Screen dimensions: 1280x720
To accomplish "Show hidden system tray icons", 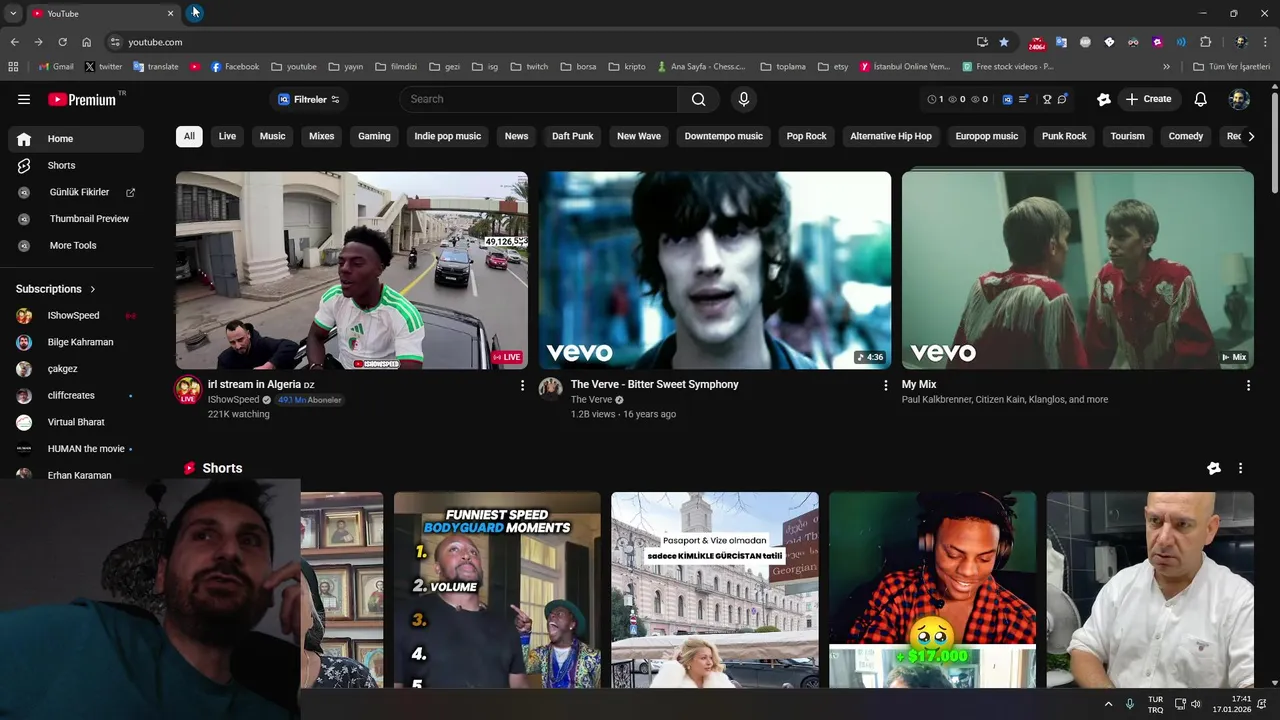I will [1108, 704].
